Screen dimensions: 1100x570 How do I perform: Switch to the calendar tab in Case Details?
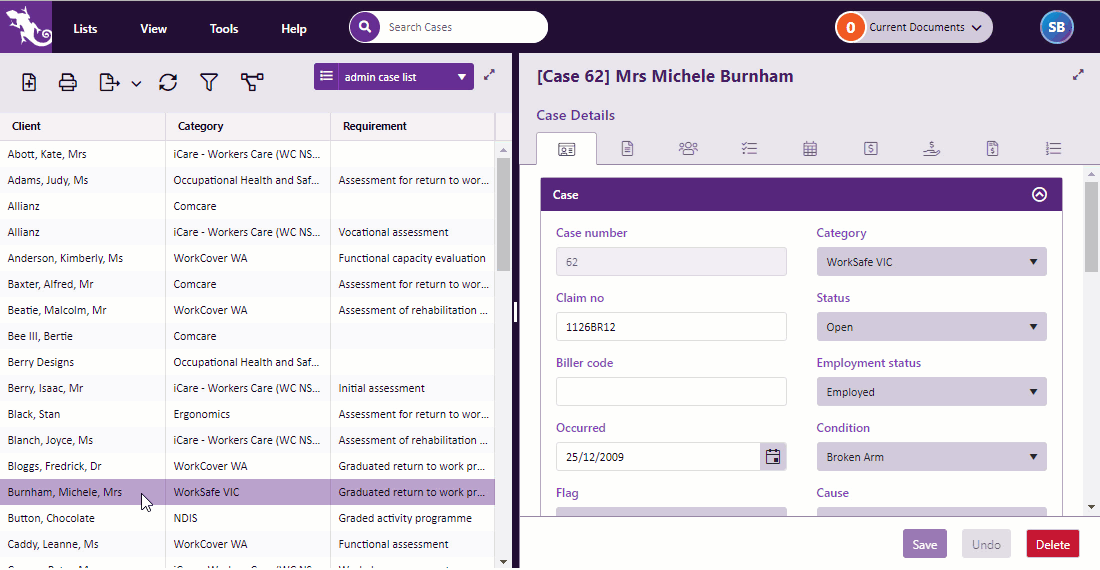pyautogui.click(x=810, y=148)
